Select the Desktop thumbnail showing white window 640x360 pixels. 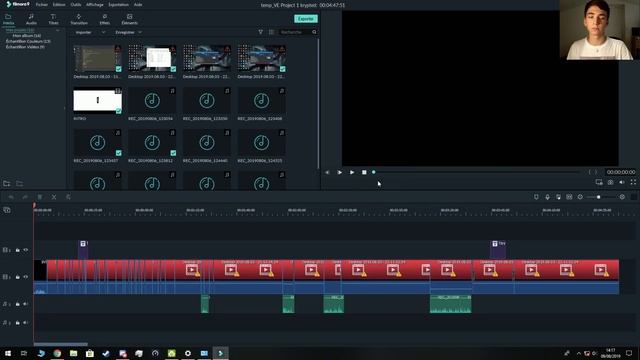click(152, 58)
